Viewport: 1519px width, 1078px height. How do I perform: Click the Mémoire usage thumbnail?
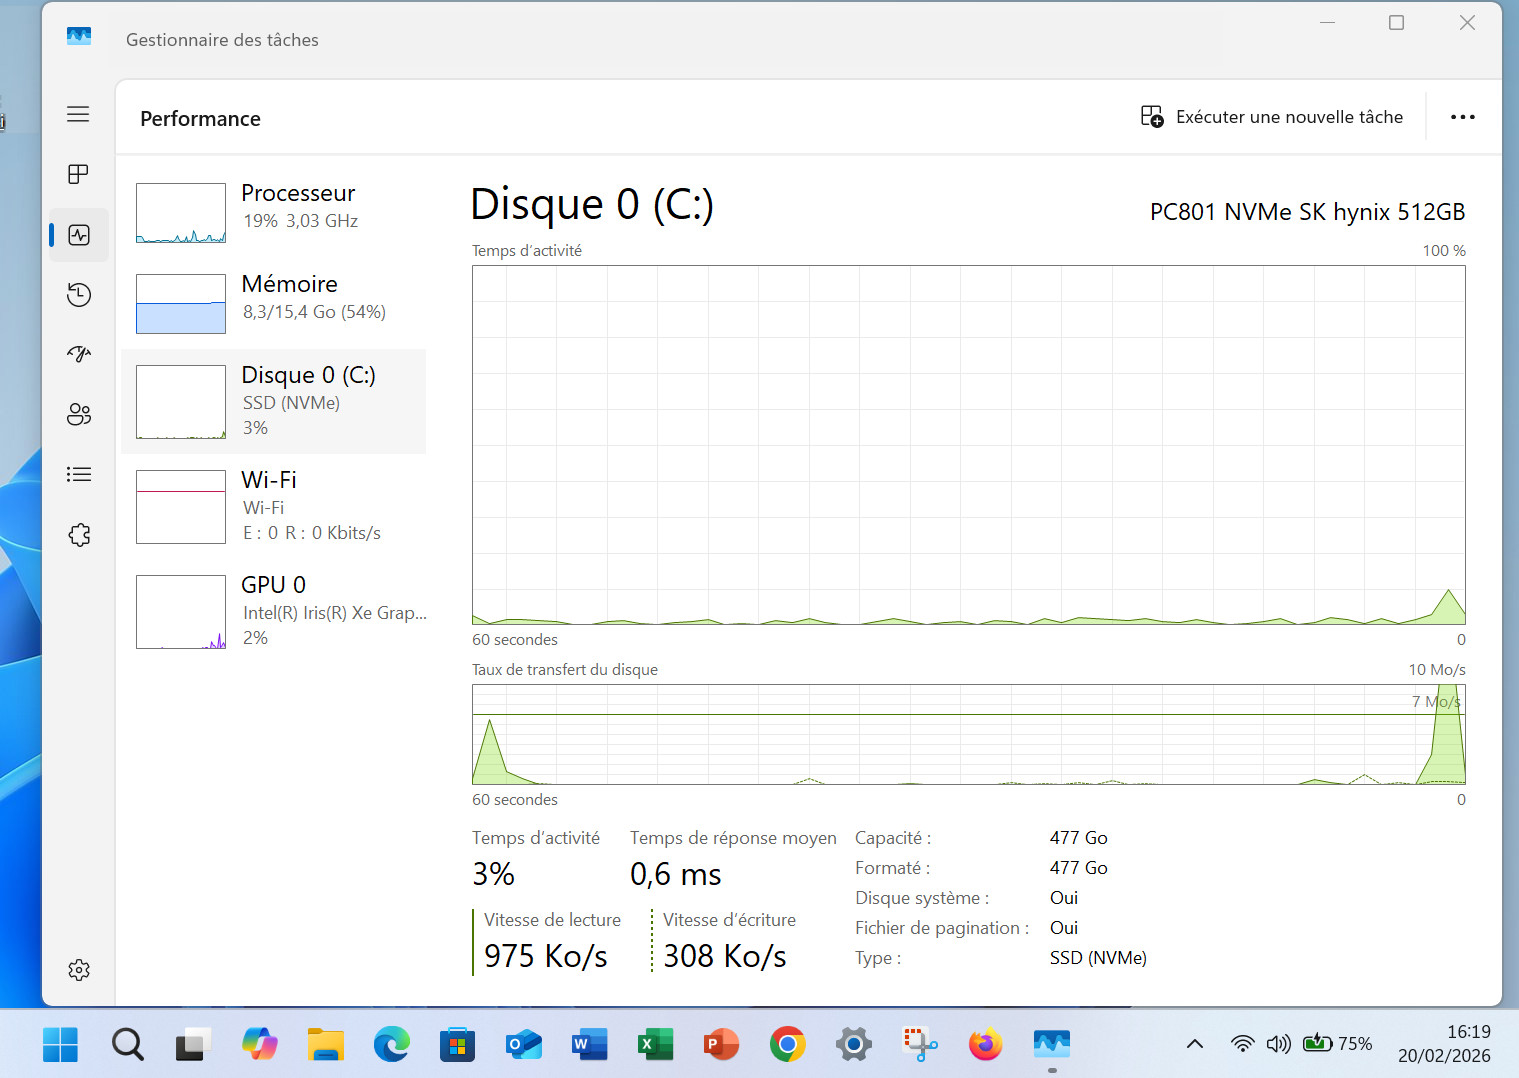click(181, 304)
